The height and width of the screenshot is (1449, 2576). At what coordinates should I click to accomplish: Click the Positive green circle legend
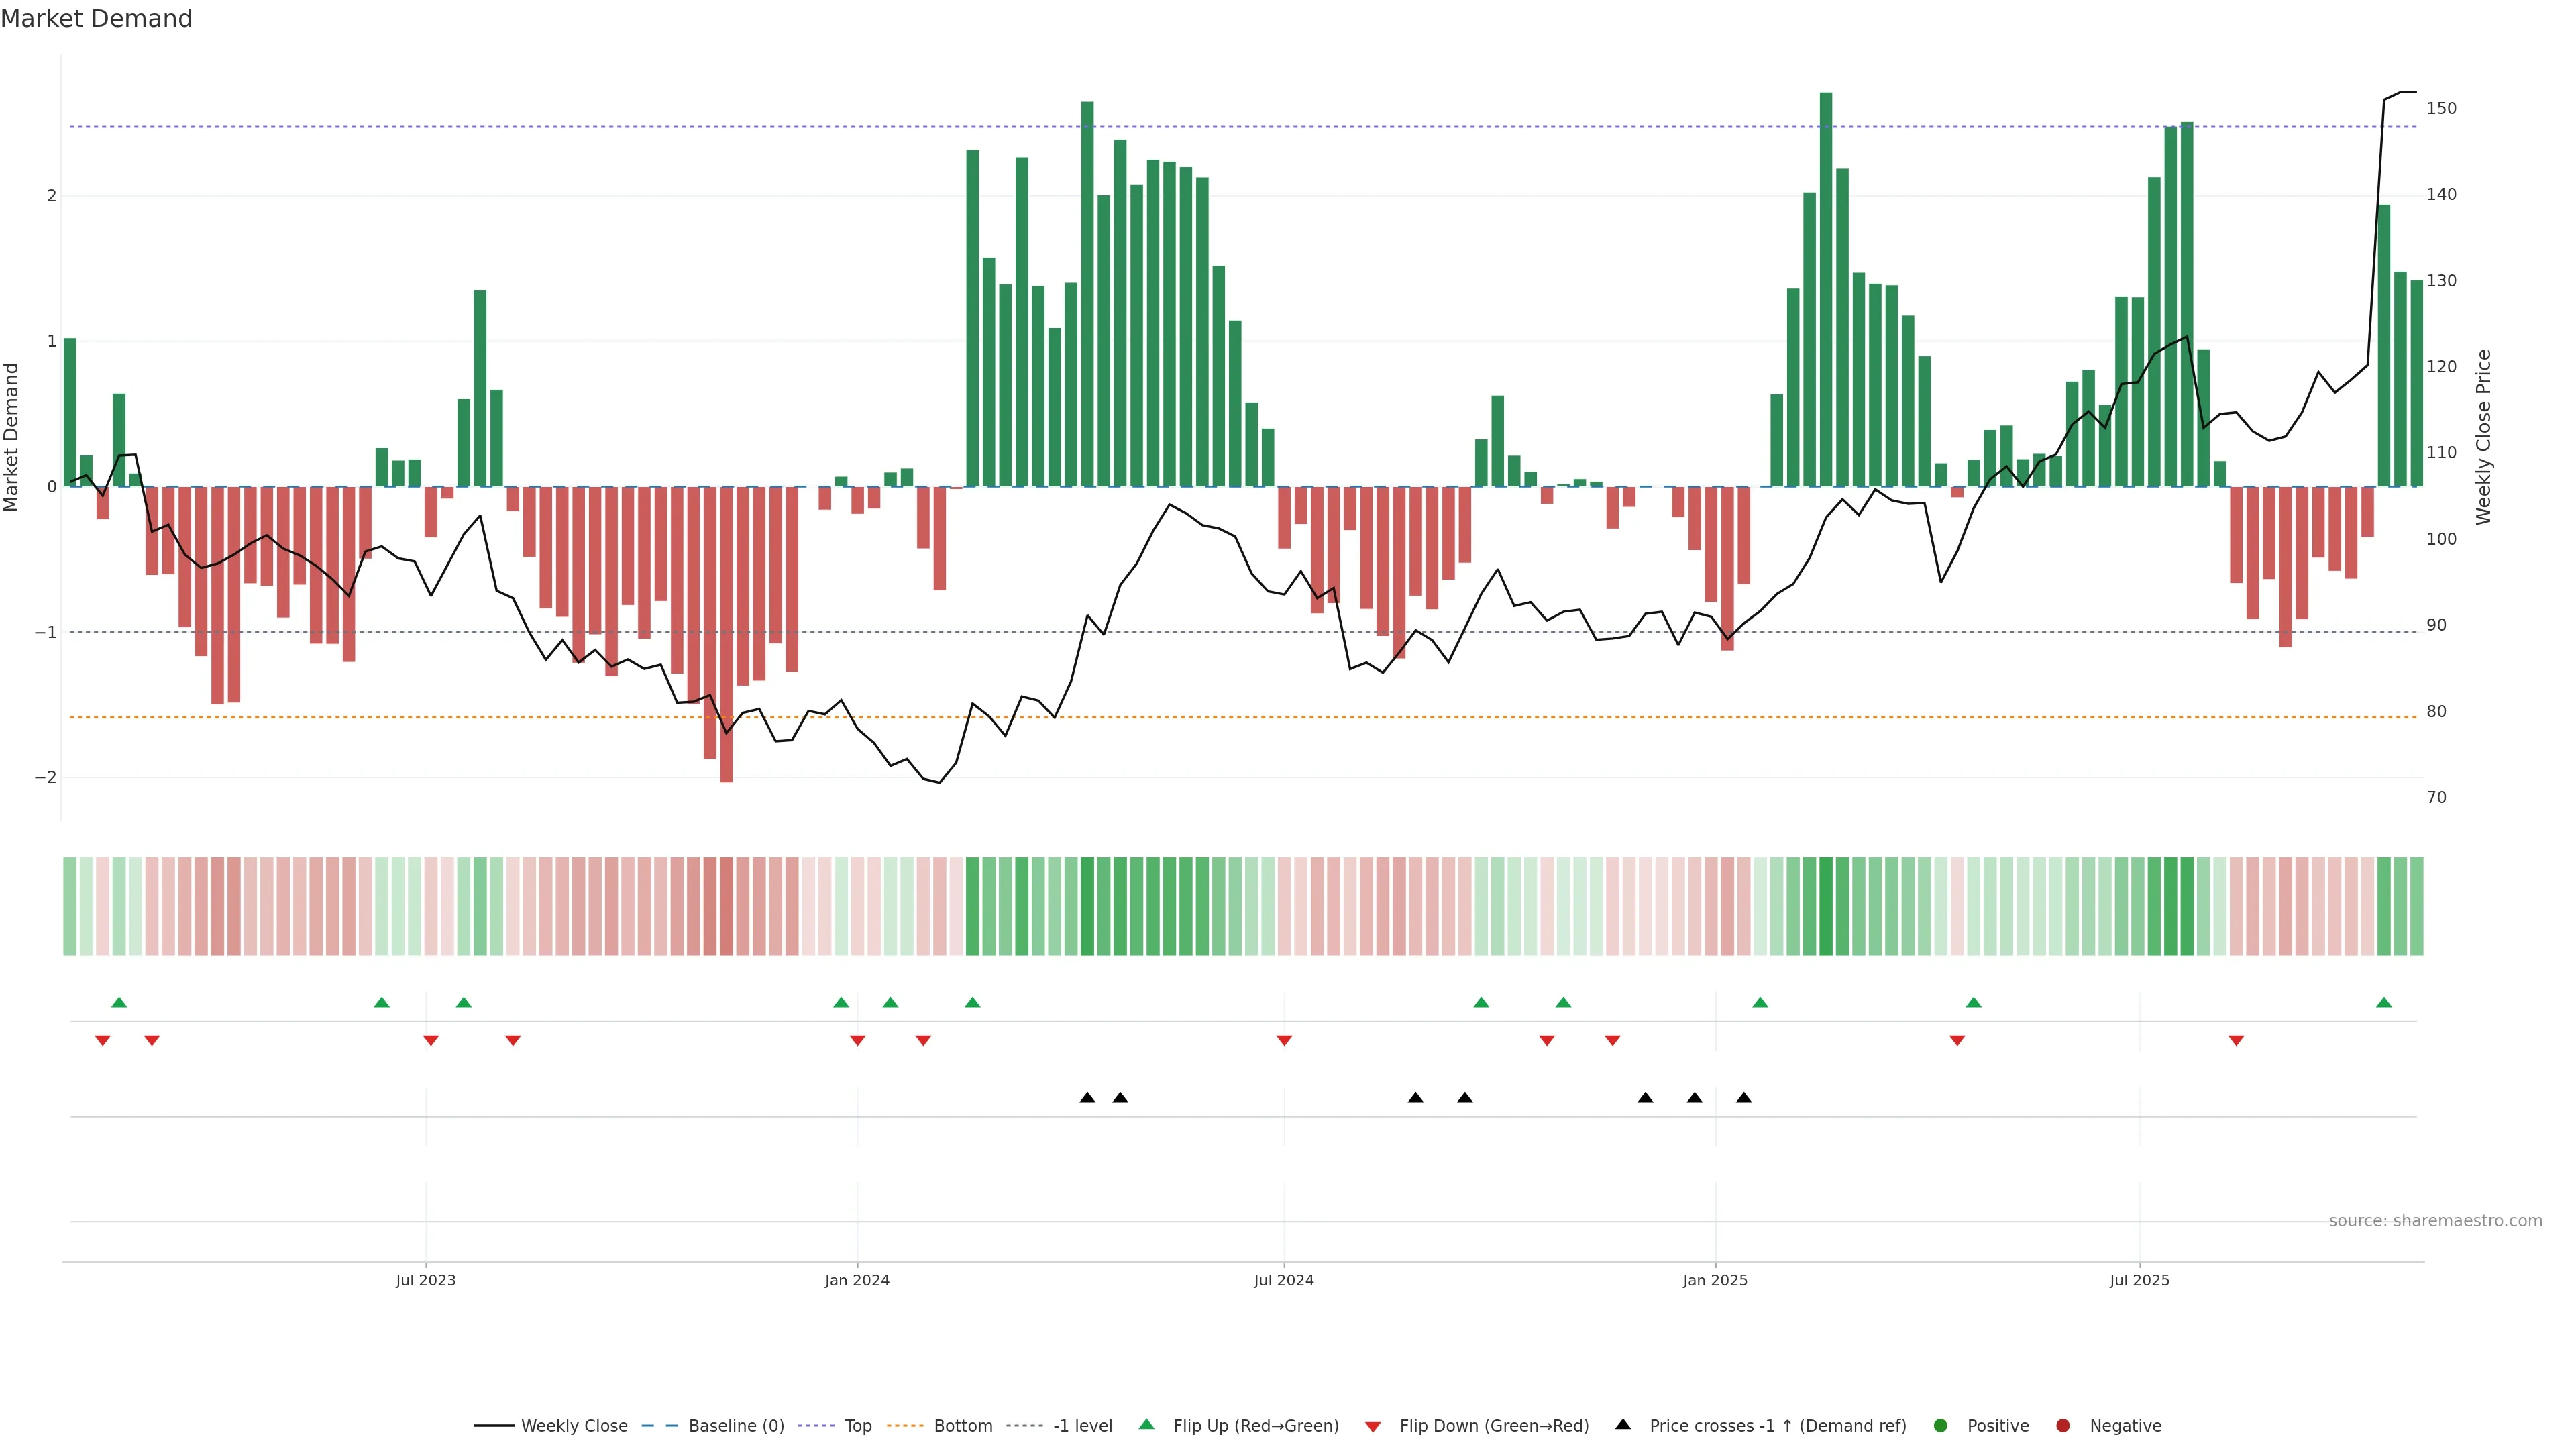click(1941, 1426)
